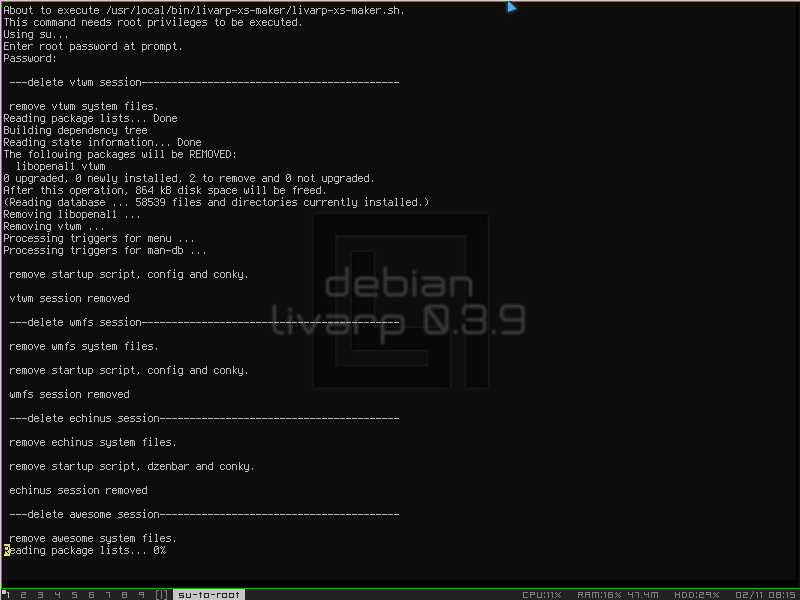The width and height of the screenshot is (800, 600).
Task: Click the 'remove awesome system files.' line
Action: point(93,538)
